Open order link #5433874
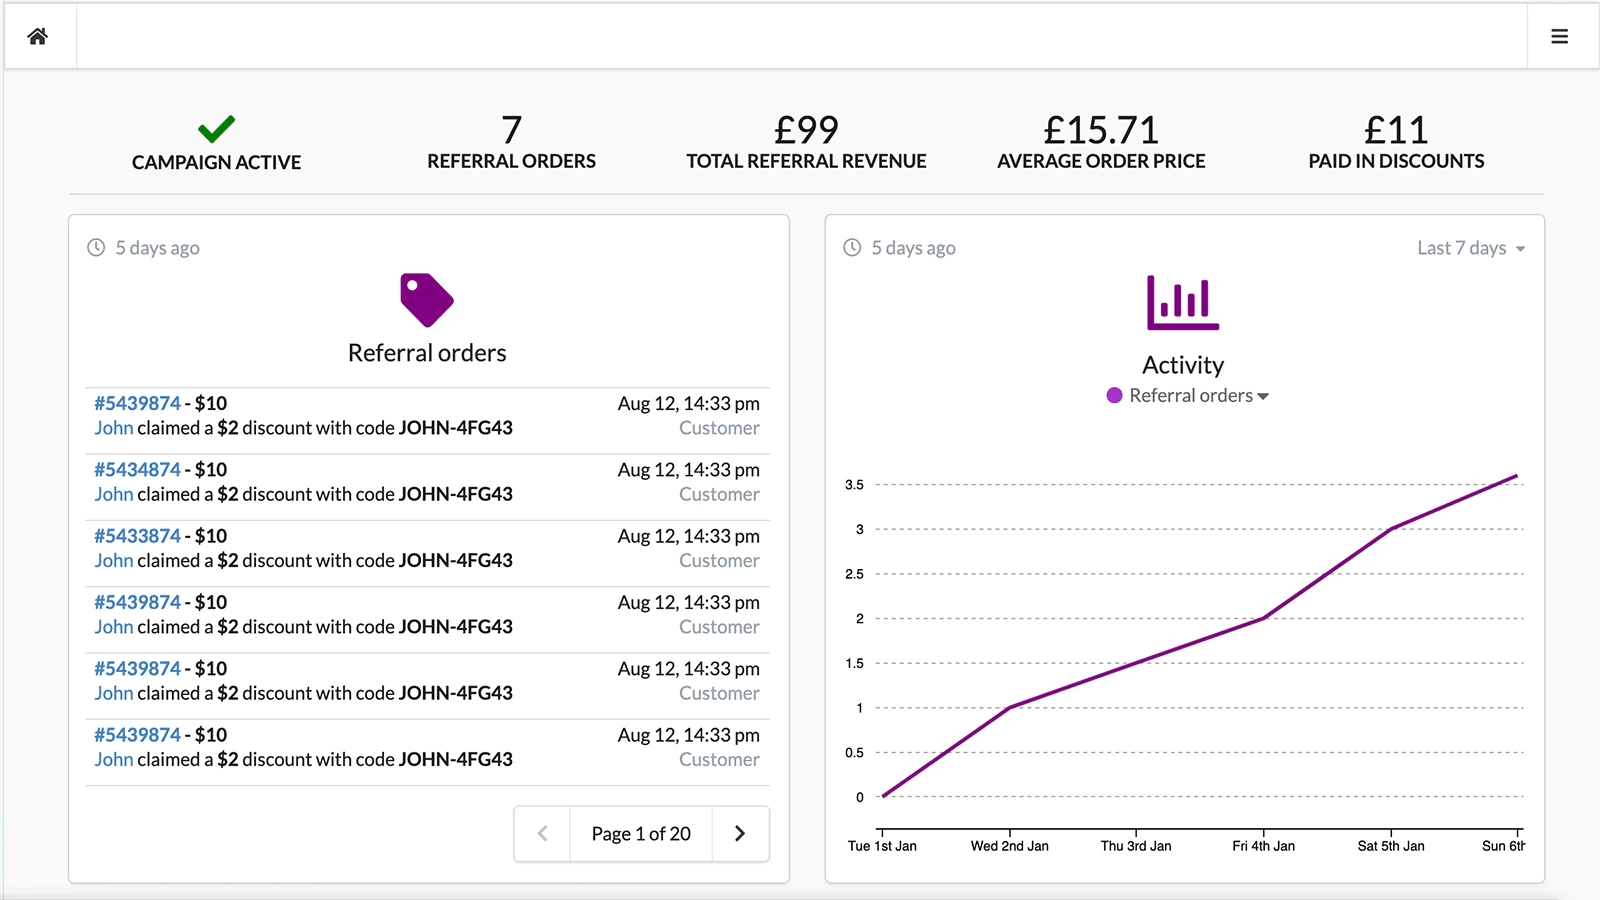This screenshot has width=1600, height=900. [x=137, y=536]
